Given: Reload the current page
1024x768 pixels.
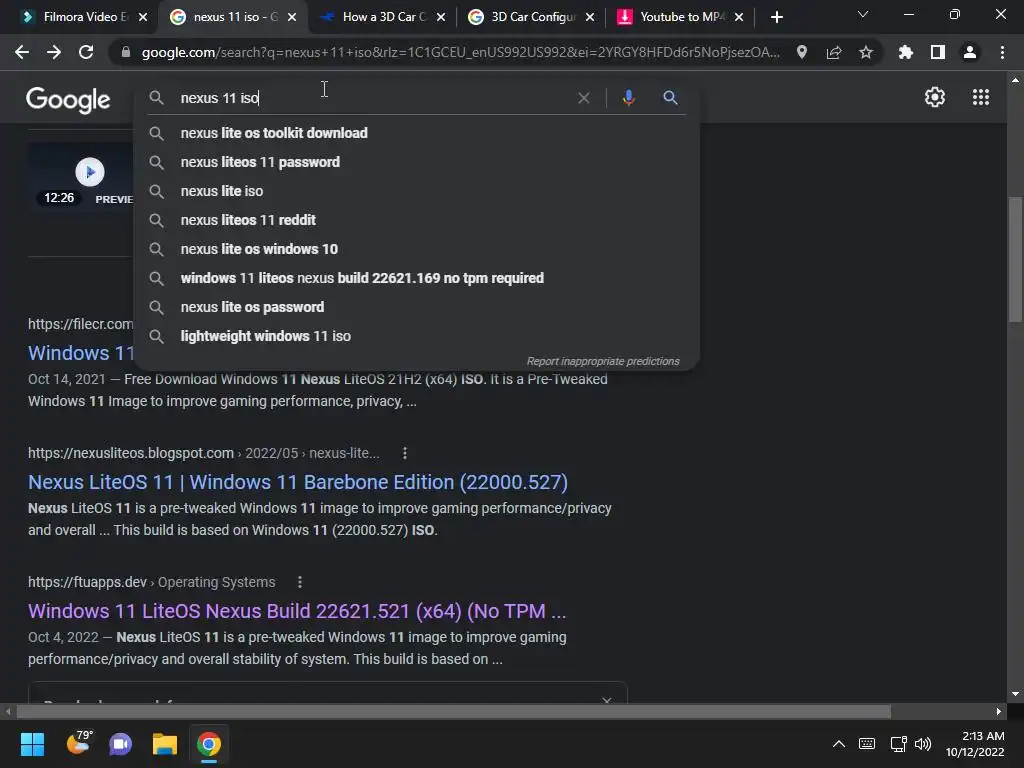Looking at the screenshot, I should click(86, 52).
